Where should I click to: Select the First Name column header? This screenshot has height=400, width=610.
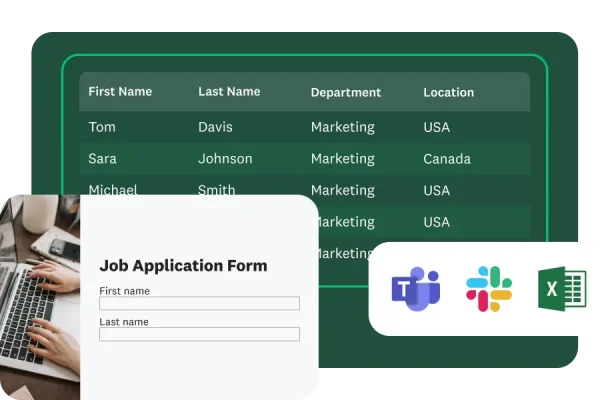click(x=120, y=91)
